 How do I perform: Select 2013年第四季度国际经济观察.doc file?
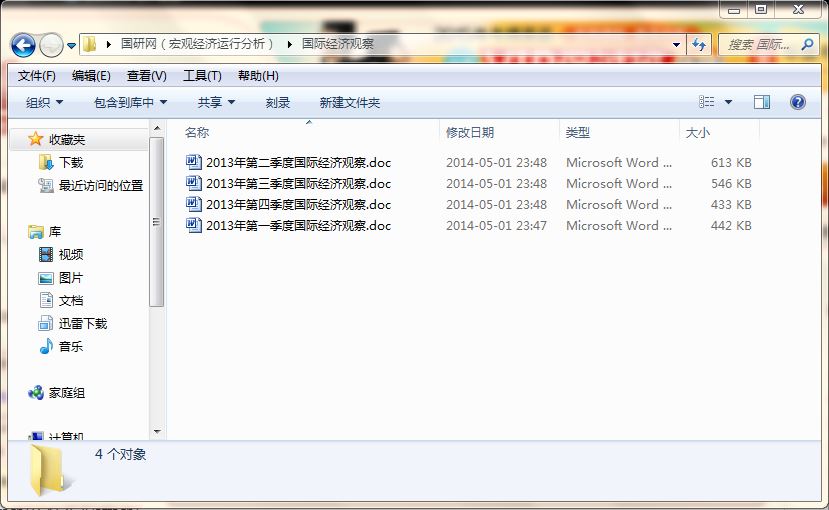pyautogui.click(x=298, y=205)
